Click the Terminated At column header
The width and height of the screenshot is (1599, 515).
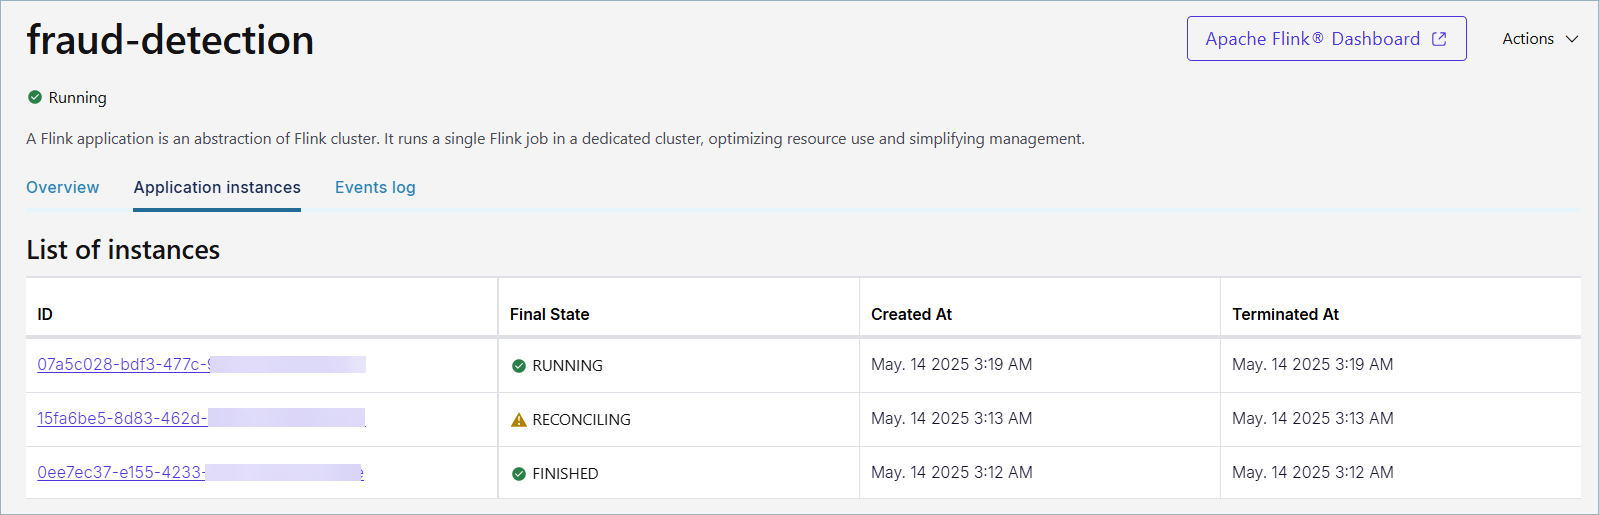[x=1285, y=314]
